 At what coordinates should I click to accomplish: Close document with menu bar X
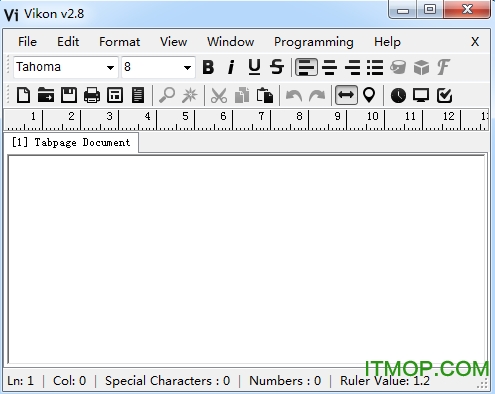pos(475,42)
